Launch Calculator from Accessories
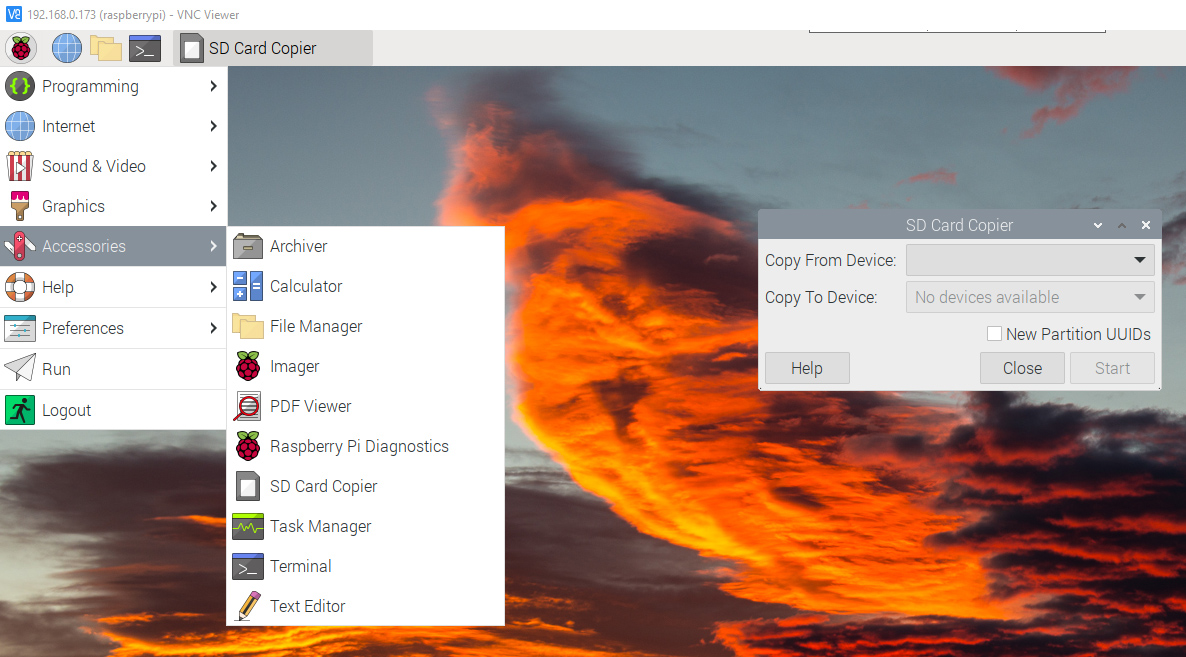Viewport: 1186px width, 657px height. 365,287
